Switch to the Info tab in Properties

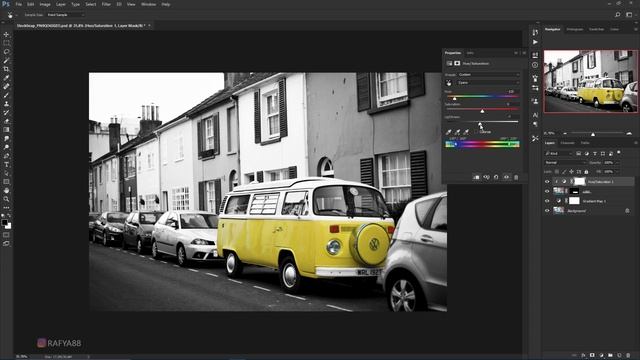[470, 53]
